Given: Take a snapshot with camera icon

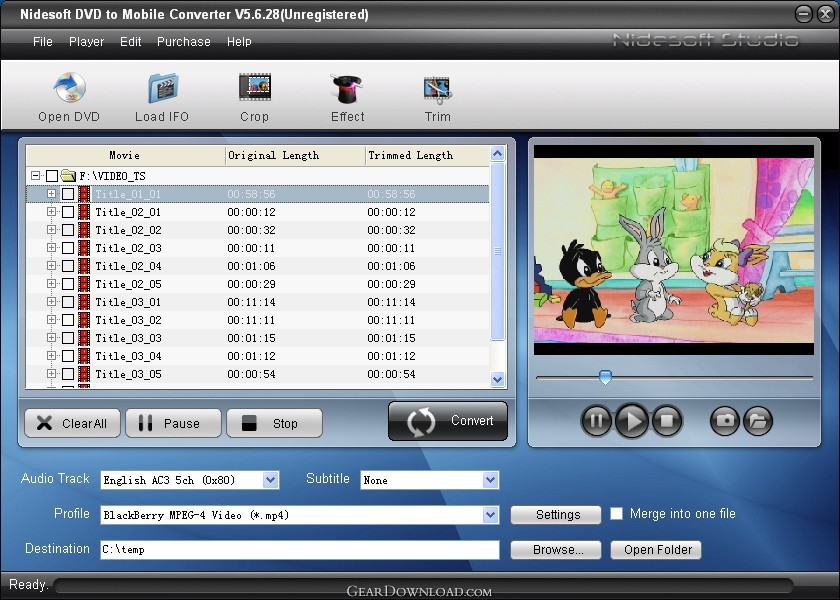Looking at the screenshot, I should pos(725,421).
